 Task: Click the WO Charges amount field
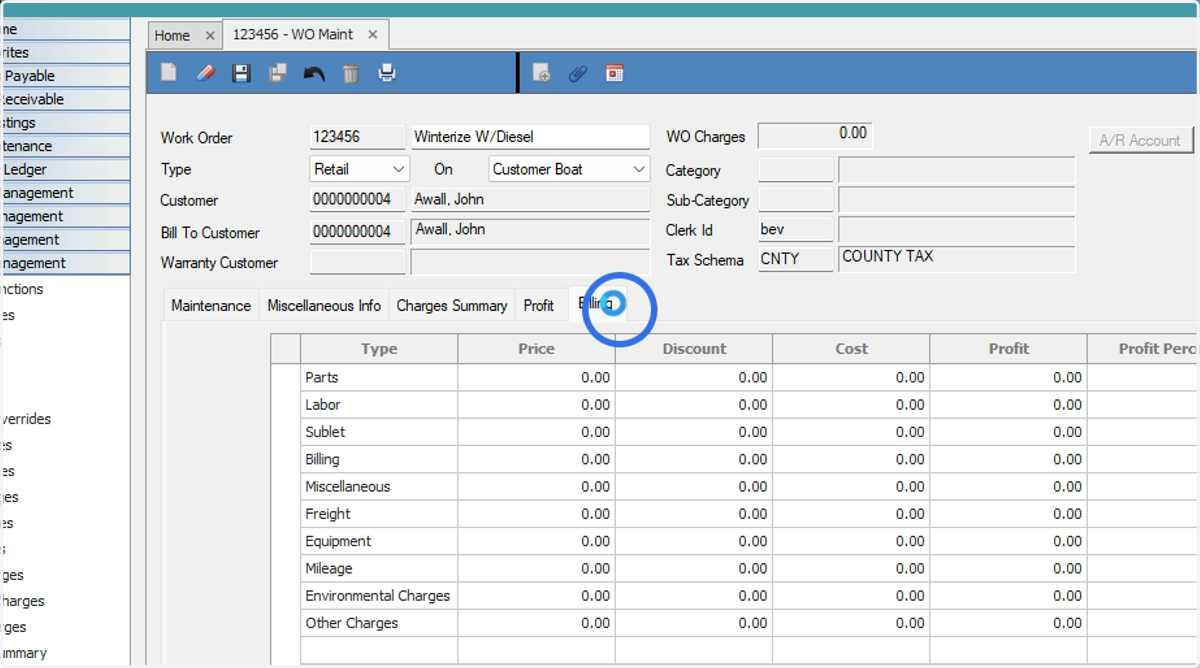point(814,135)
